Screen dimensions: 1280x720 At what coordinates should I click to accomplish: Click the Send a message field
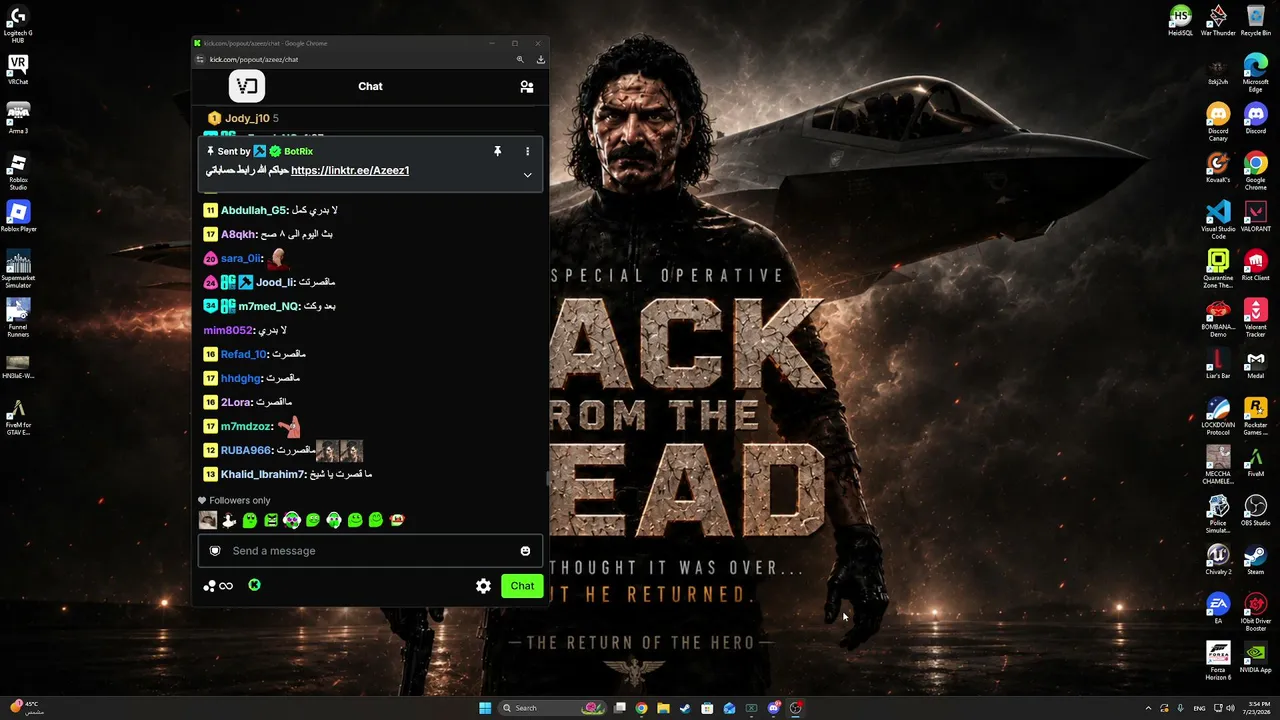(370, 551)
